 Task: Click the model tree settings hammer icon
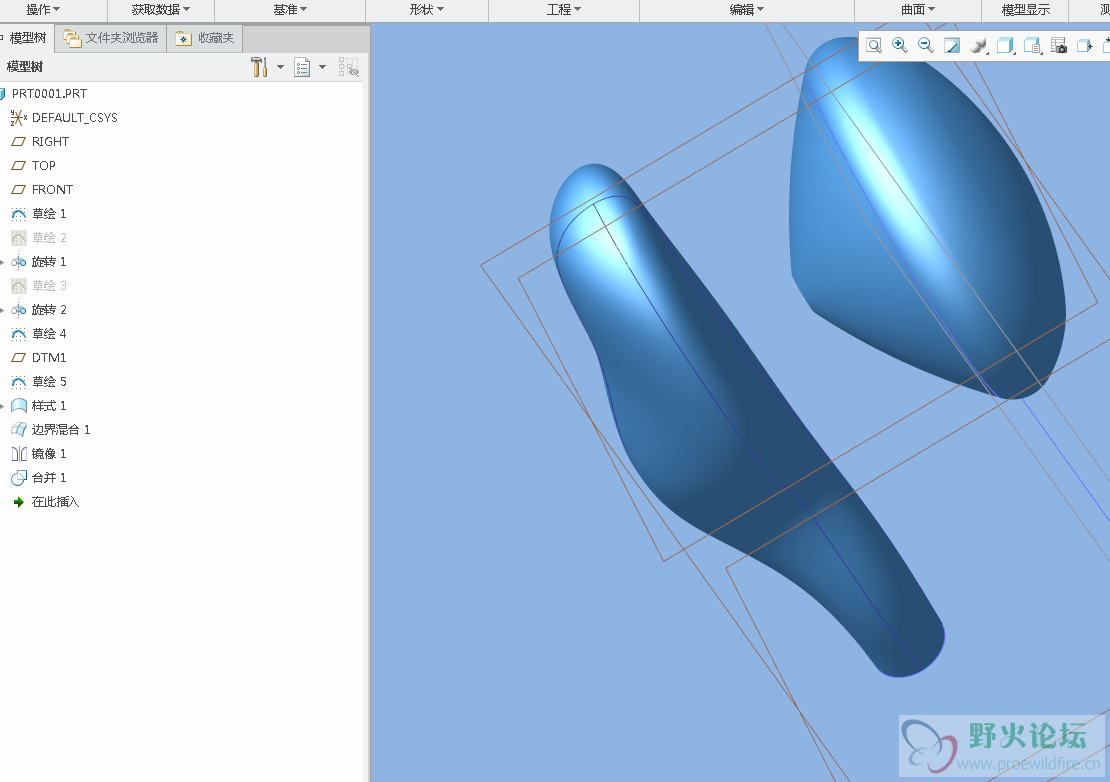click(x=258, y=67)
